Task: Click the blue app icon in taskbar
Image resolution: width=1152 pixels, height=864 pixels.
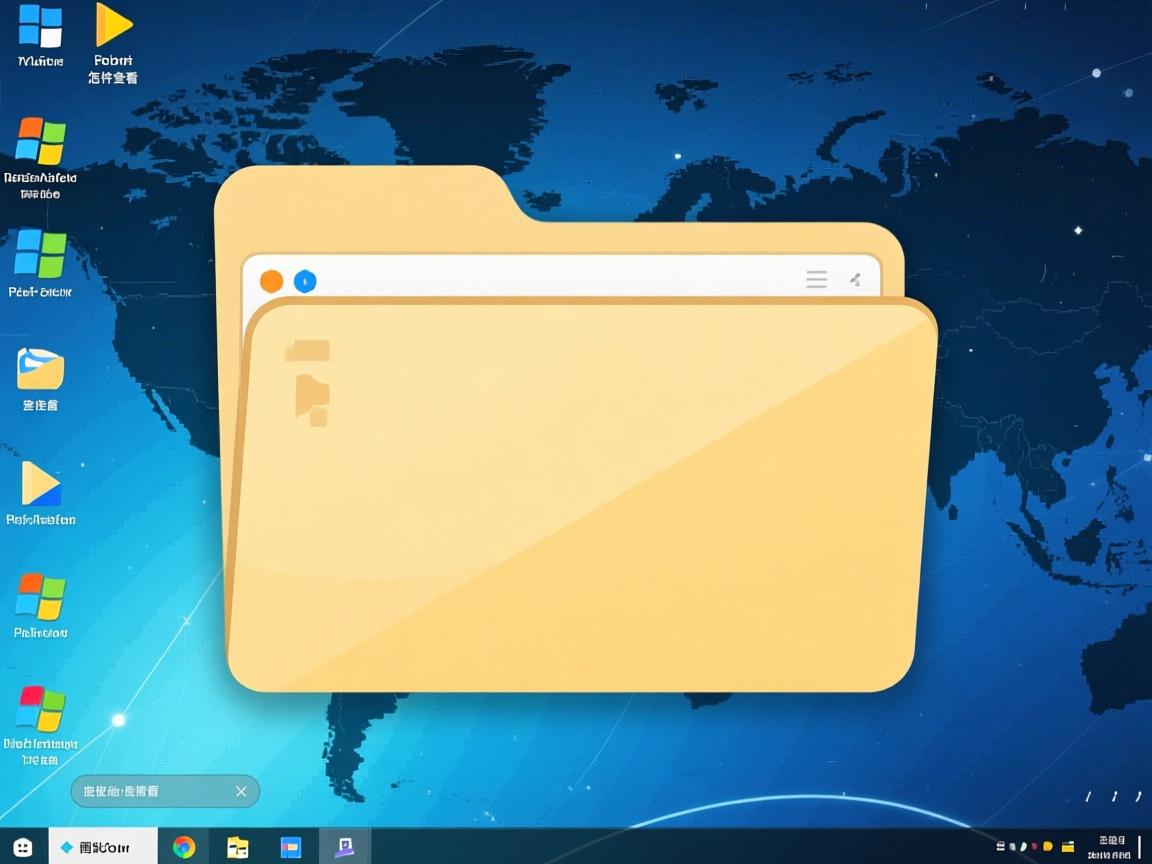Action: tap(290, 847)
